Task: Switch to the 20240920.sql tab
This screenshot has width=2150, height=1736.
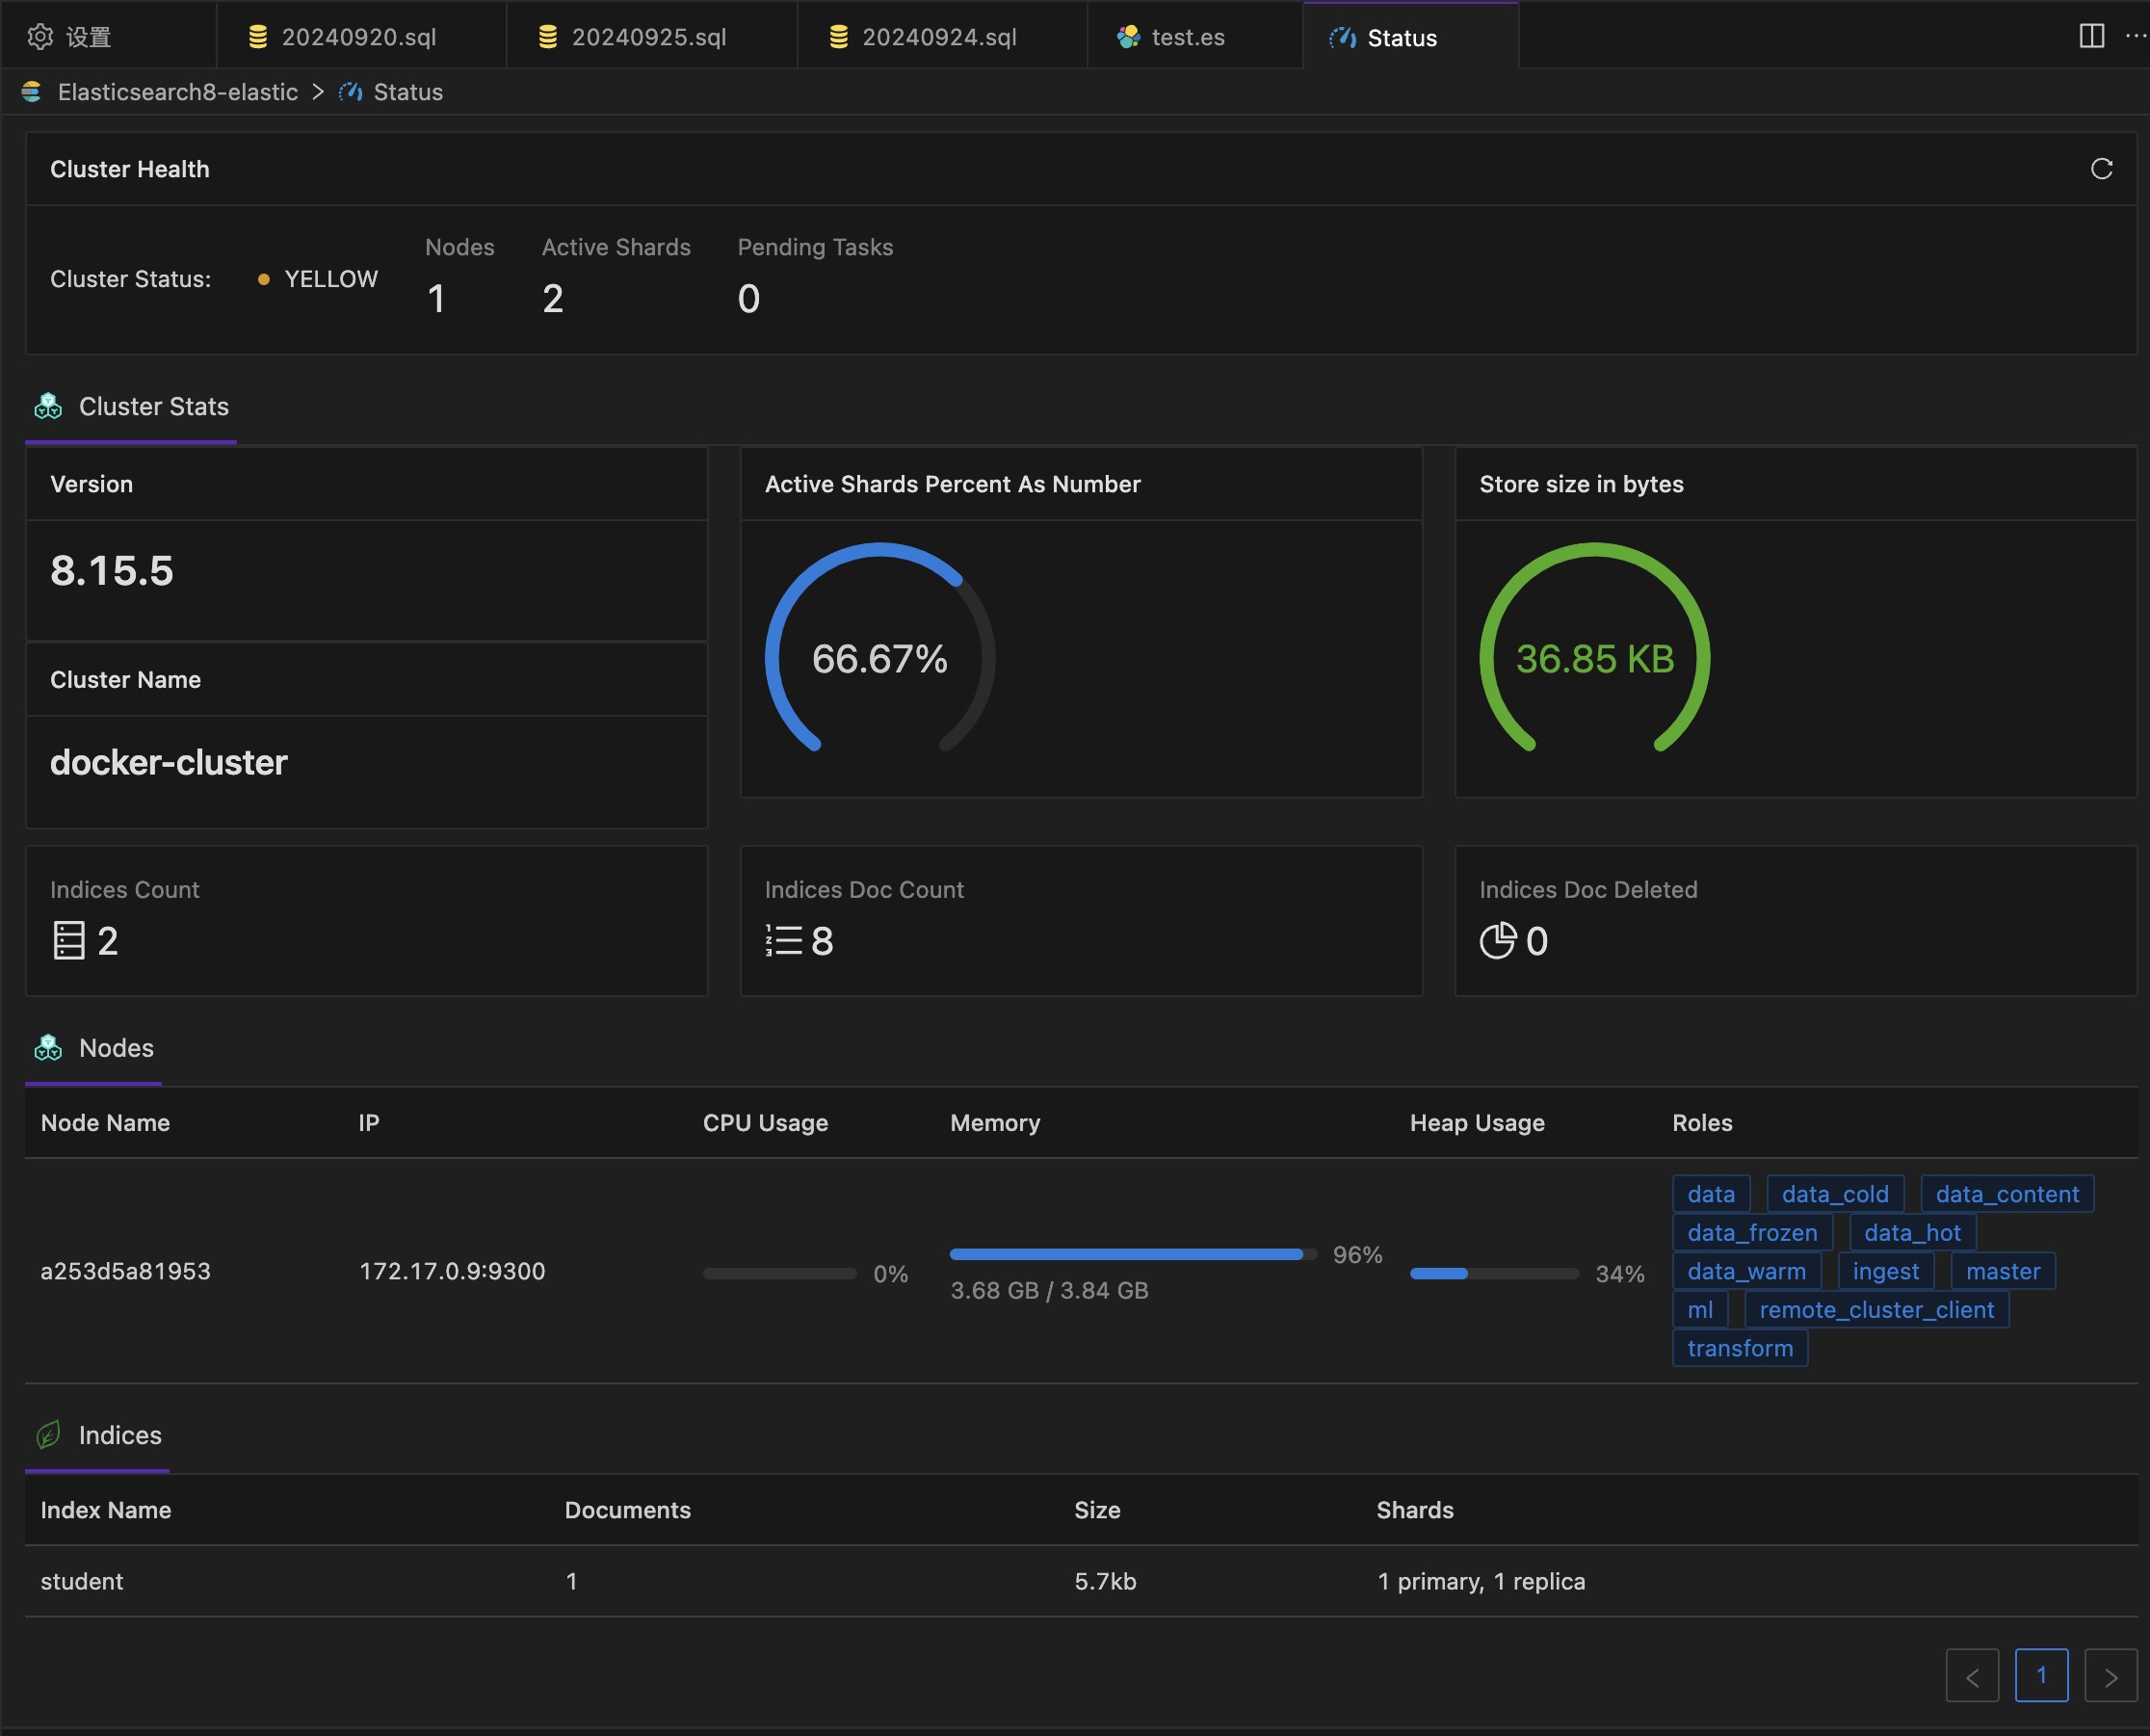Action: click(x=358, y=37)
